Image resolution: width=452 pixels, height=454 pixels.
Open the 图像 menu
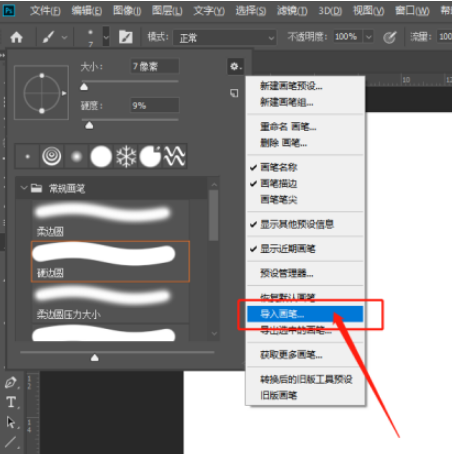(127, 11)
